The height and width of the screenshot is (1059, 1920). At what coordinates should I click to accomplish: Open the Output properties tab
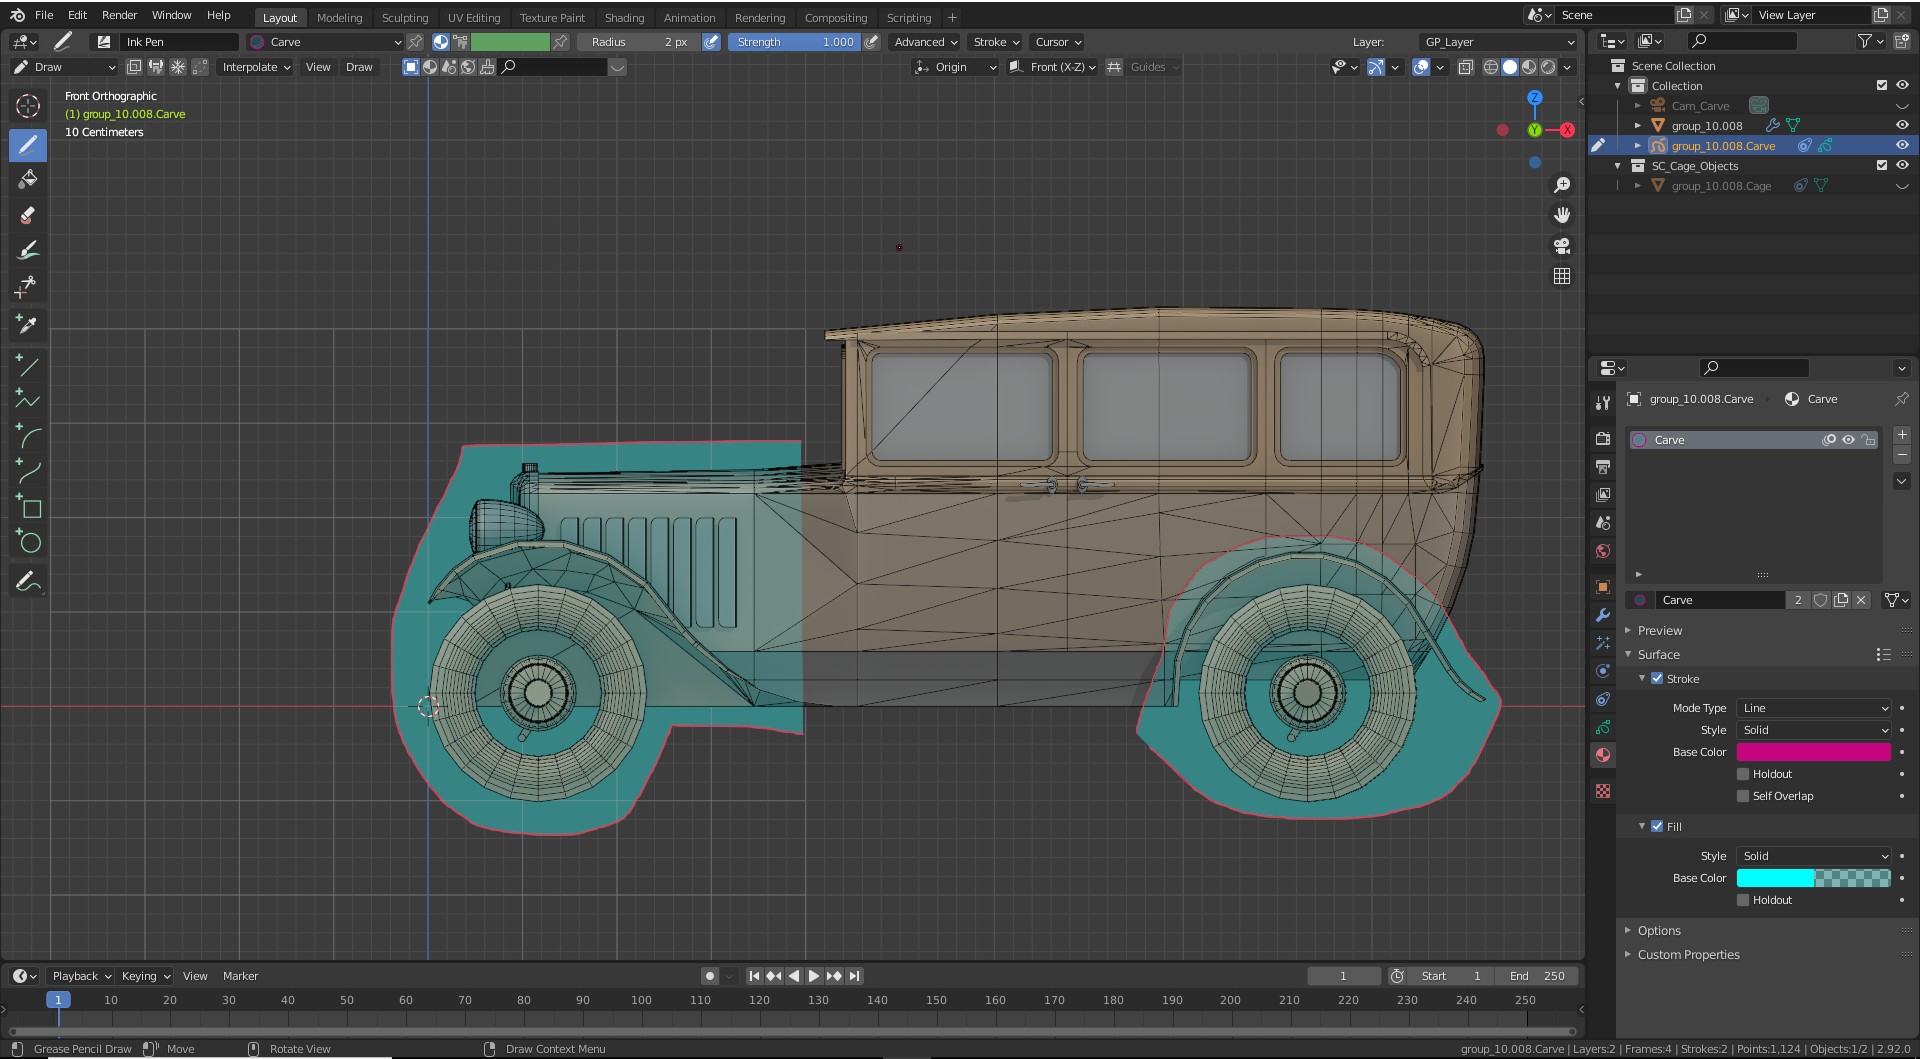coord(1603,467)
